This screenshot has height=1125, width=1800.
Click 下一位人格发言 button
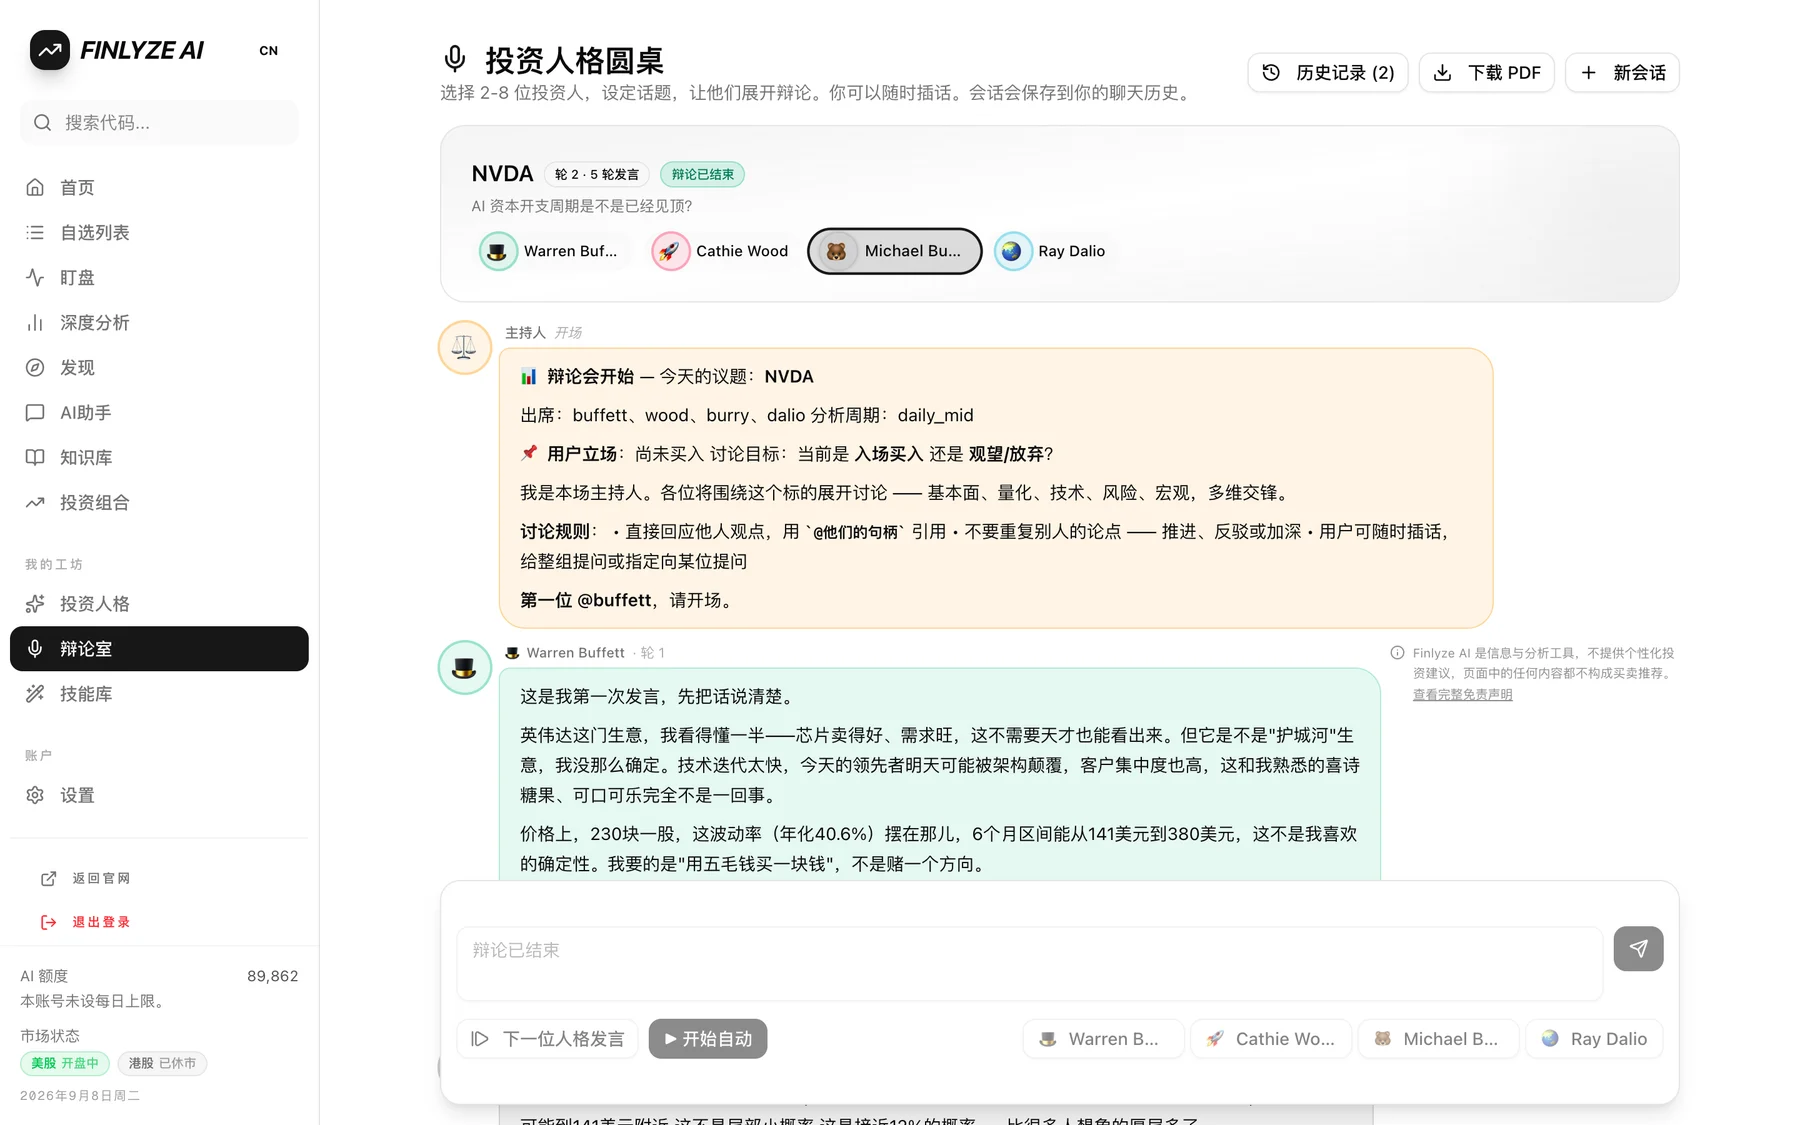coord(548,1039)
